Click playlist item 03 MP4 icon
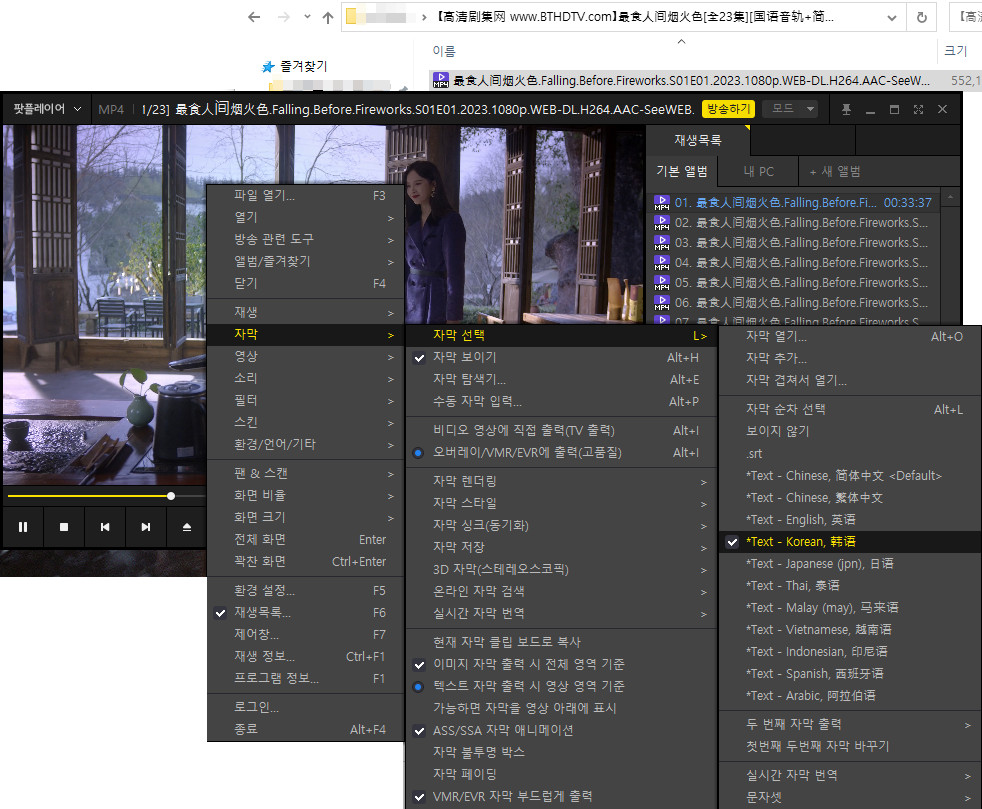982x809 pixels. click(x=661, y=243)
